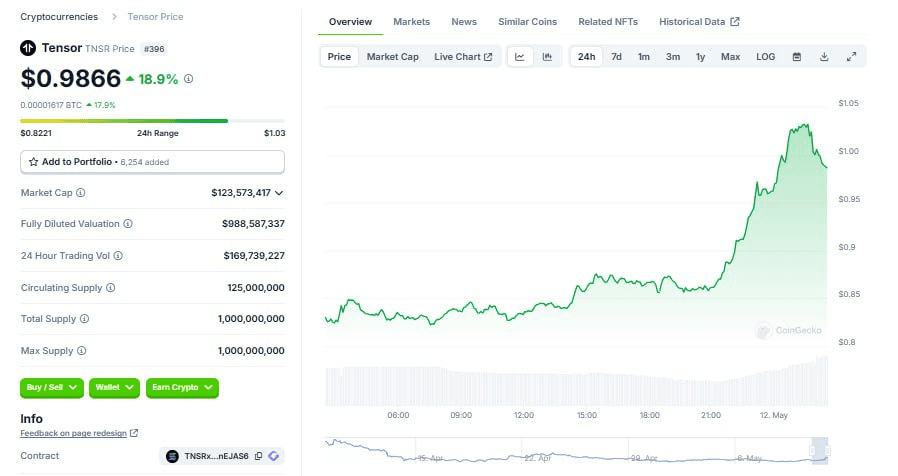The width and height of the screenshot is (898, 476).
Task: Click external link icon beside Feedback link
Action: click(x=134, y=433)
